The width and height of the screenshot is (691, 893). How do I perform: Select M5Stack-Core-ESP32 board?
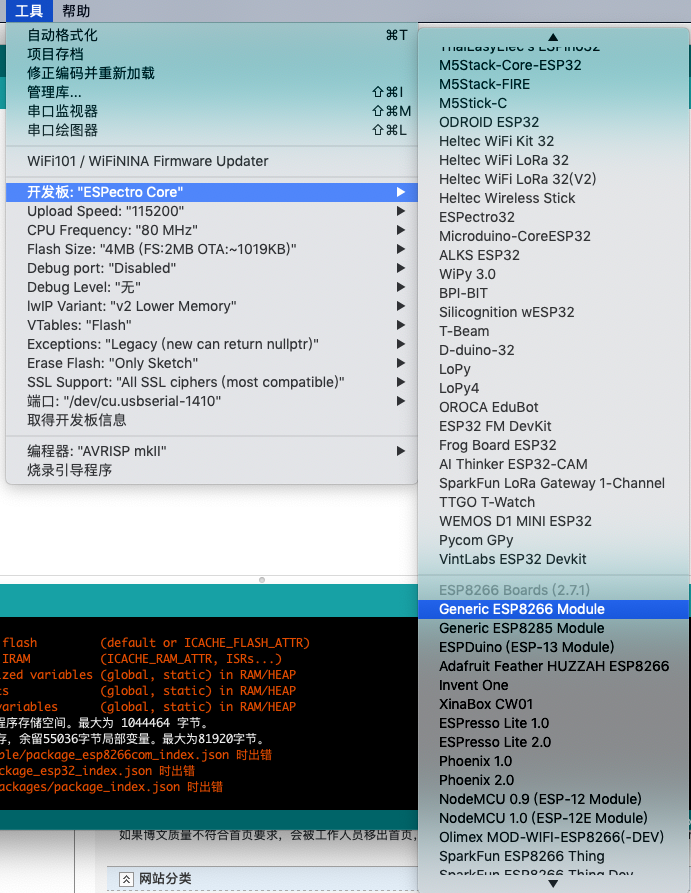(553, 65)
